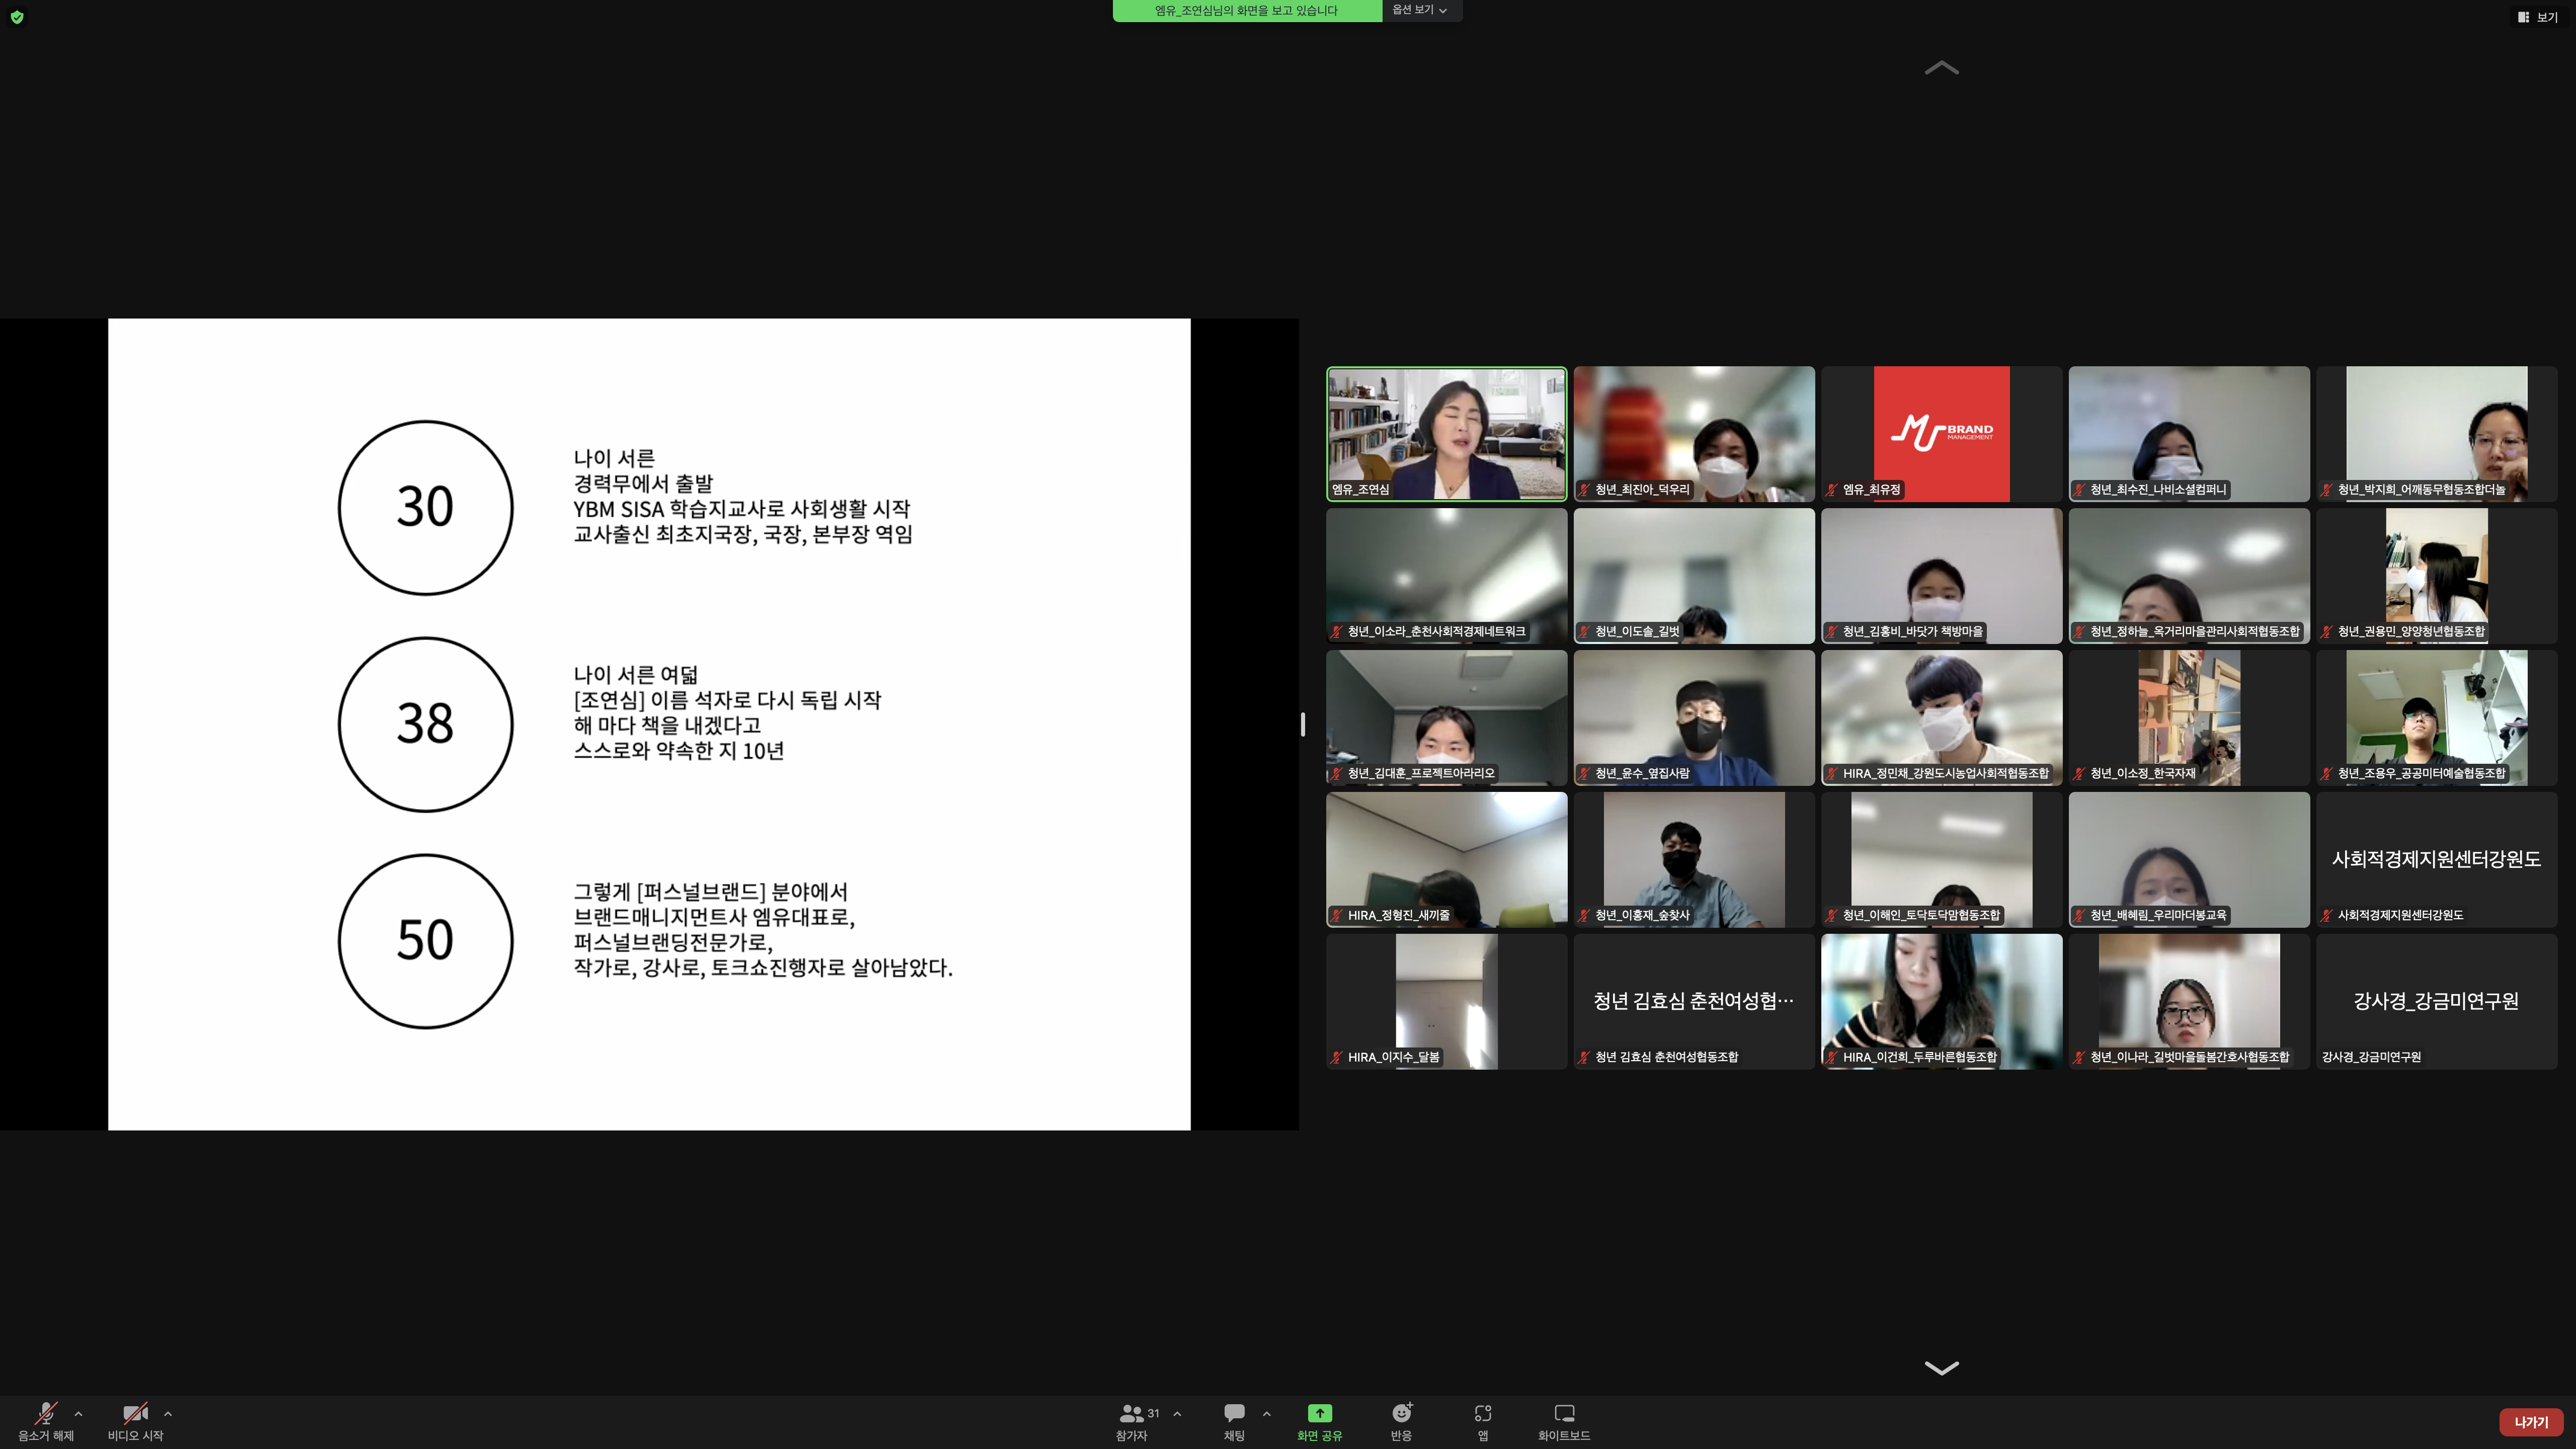
Task: Click the green screen share (화면 공유) icon
Action: pos(1319,1413)
